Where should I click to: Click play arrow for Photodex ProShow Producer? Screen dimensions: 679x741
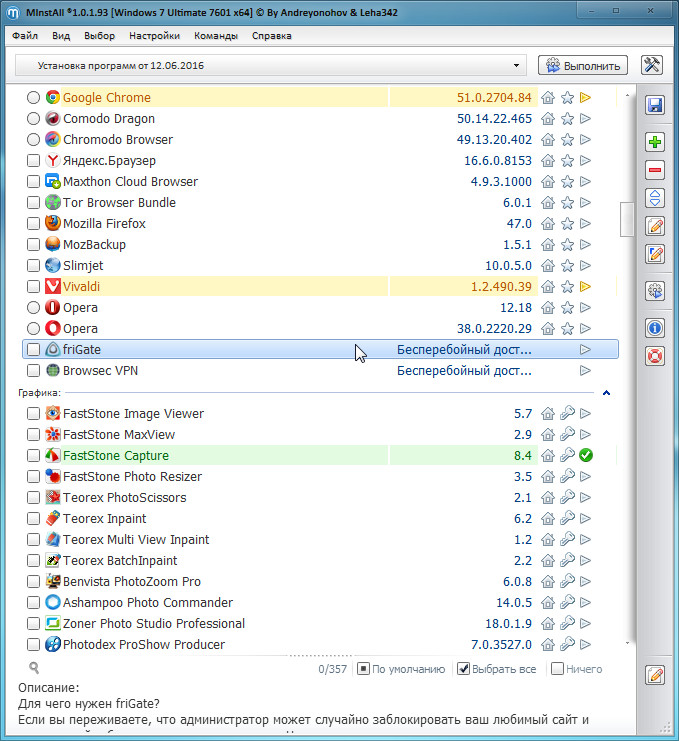tap(585, 644)
